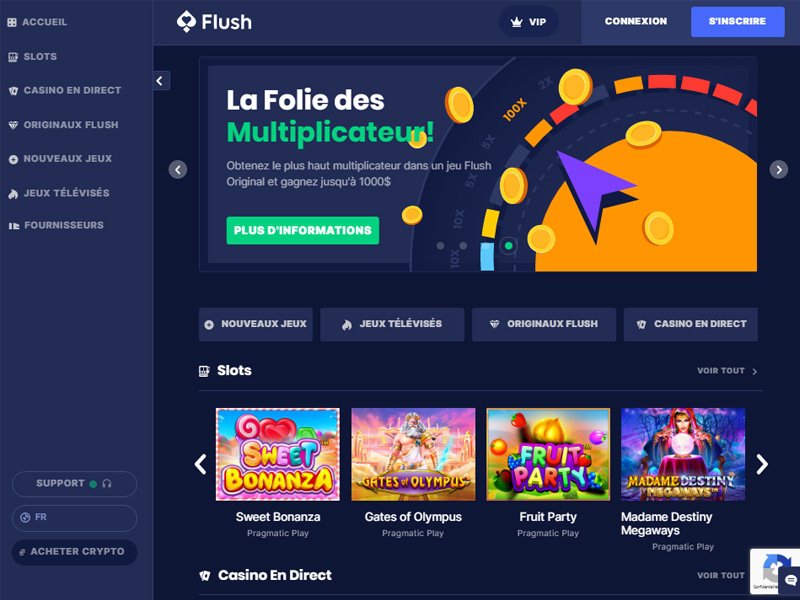
Task: Select the green active carousel dot
Action: pyautogui.click(x=508, y=246)
